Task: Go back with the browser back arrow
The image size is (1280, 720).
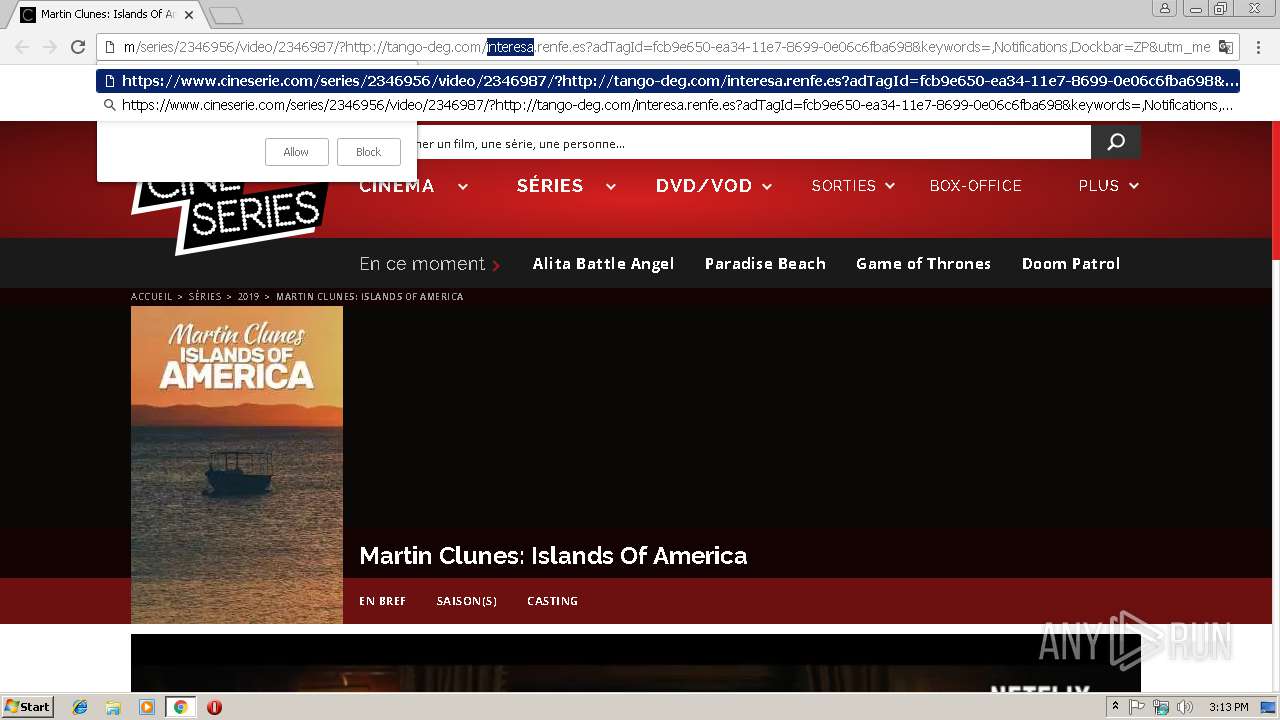Action: click(x=22, y=47)
